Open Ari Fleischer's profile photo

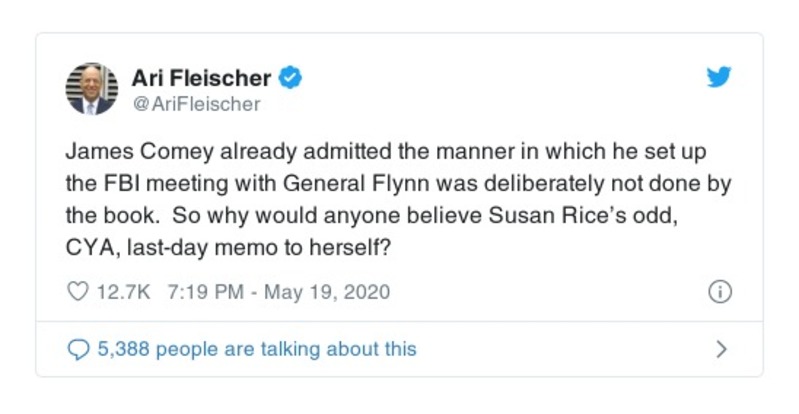(91, 88)
